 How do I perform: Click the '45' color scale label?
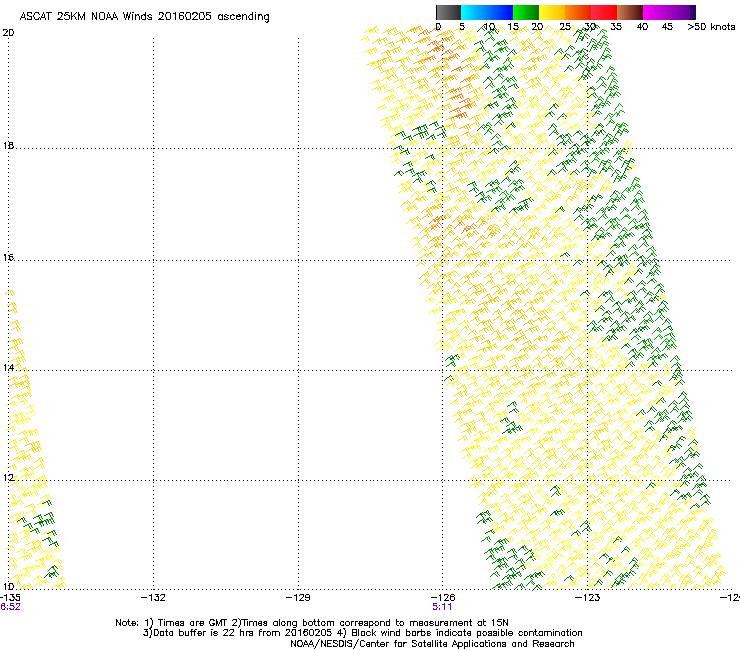(667, 27)
